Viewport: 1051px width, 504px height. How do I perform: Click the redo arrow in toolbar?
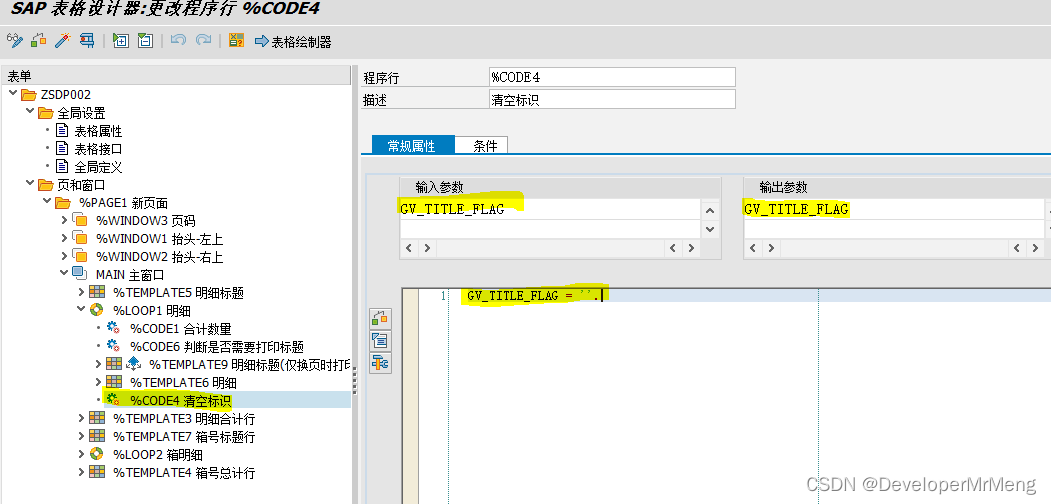(x=203, y=41)
